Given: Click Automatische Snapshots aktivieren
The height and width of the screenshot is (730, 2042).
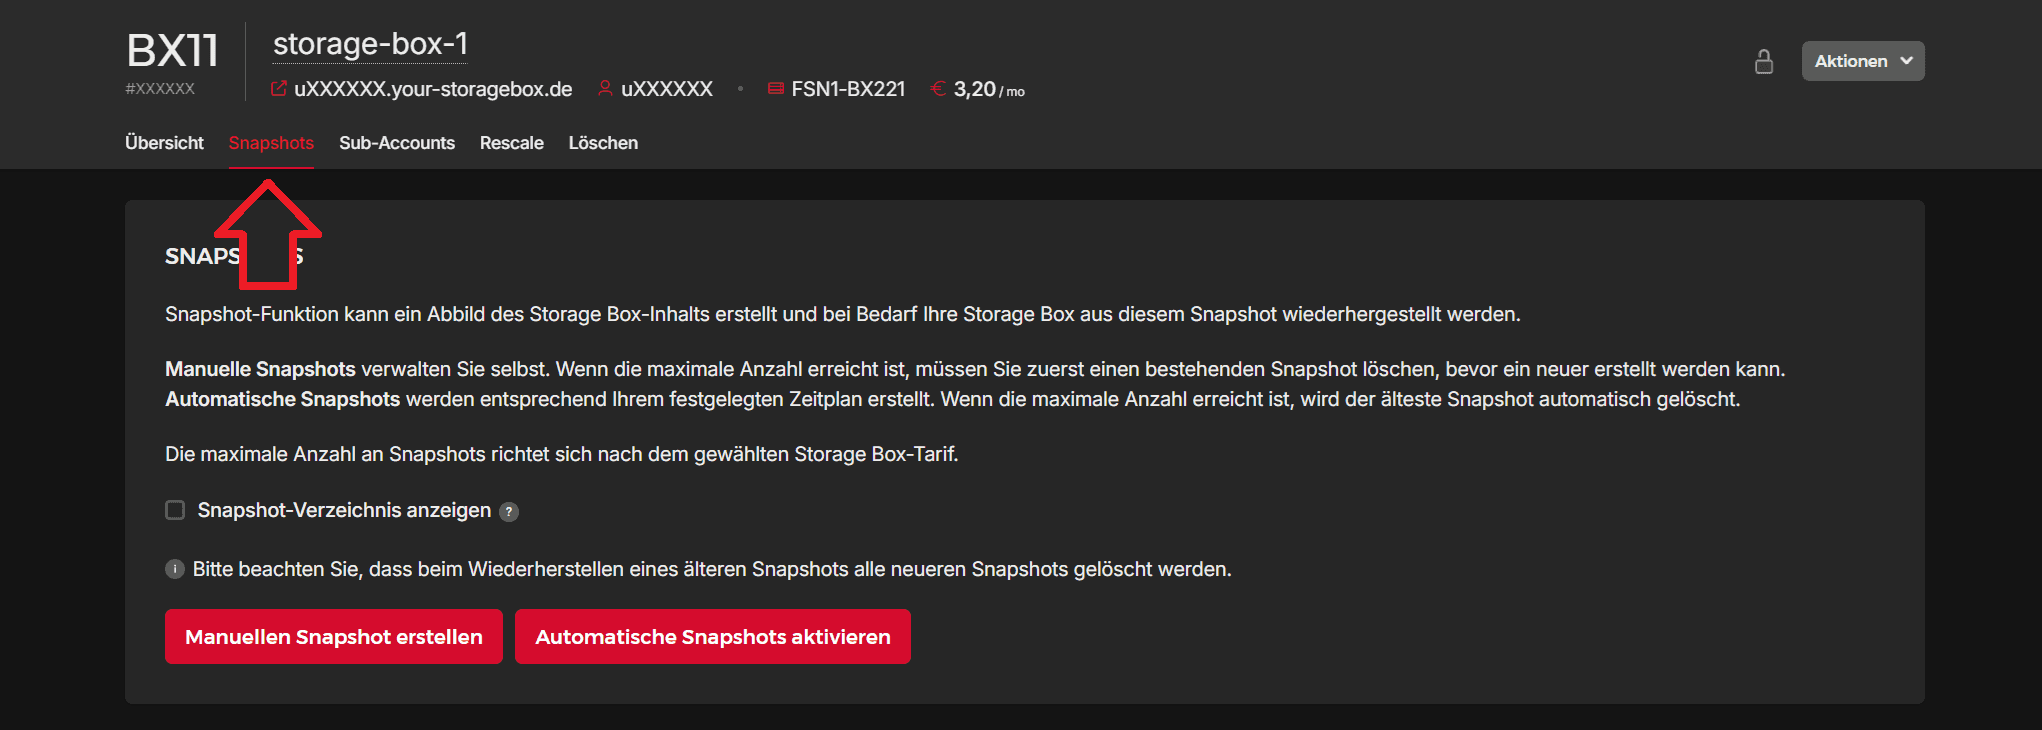Looking at the screenshot, I should [x=713, y=636].
